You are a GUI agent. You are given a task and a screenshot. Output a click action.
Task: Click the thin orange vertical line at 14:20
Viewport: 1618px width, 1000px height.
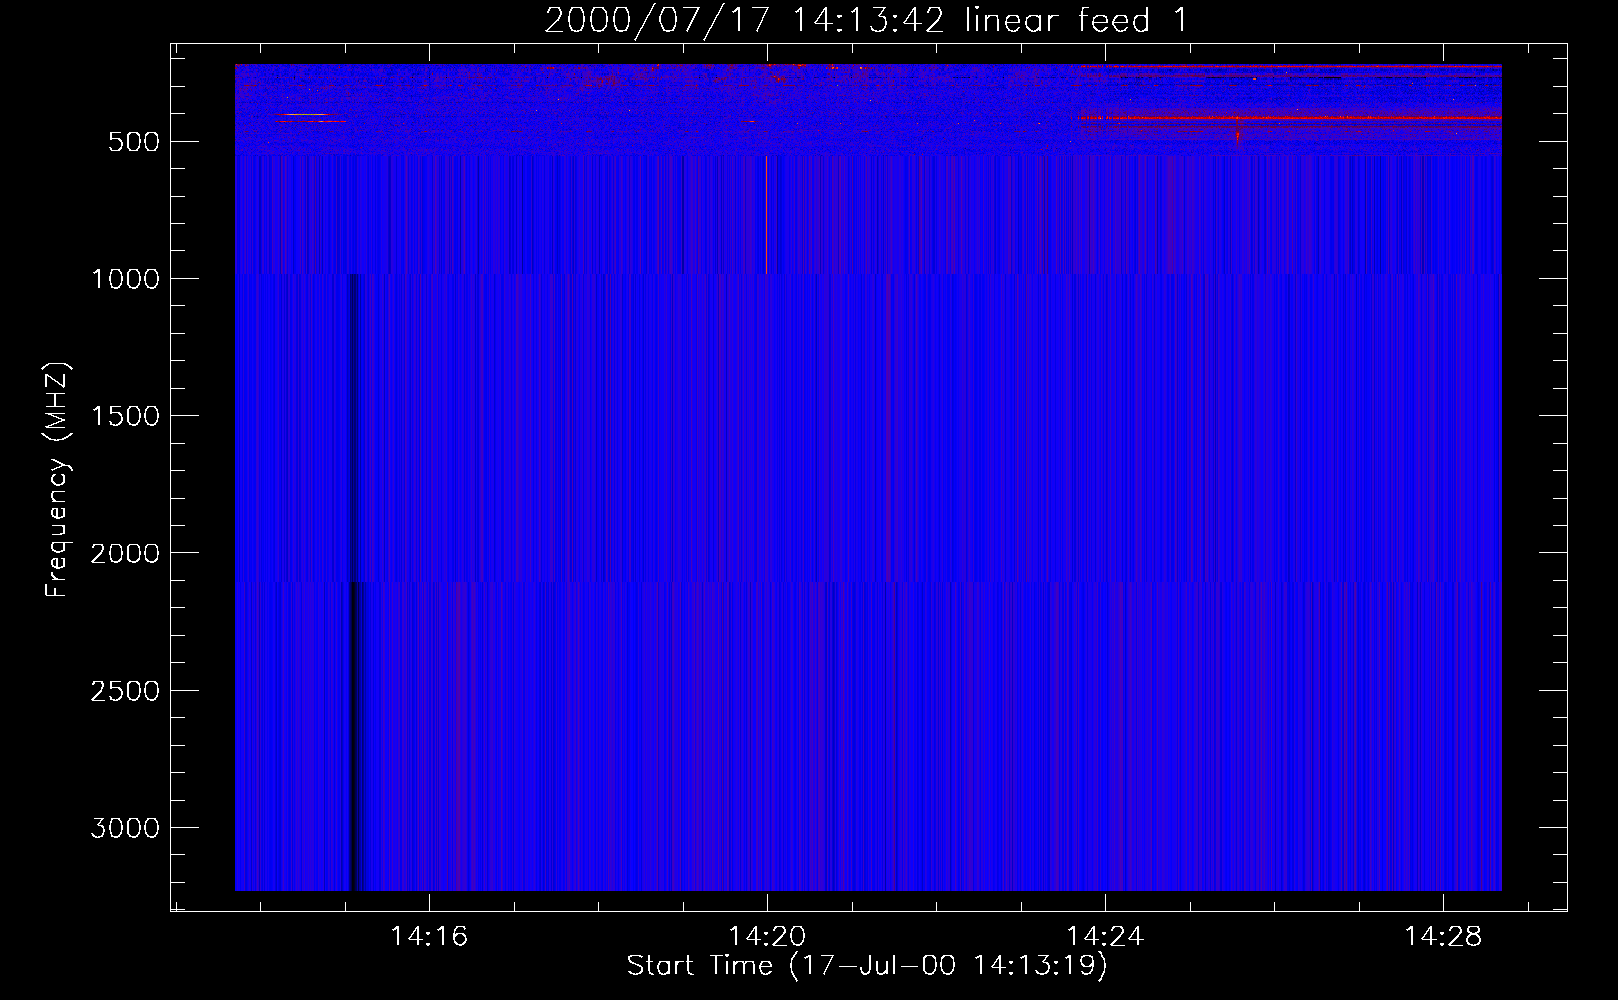tap(766, 214)
